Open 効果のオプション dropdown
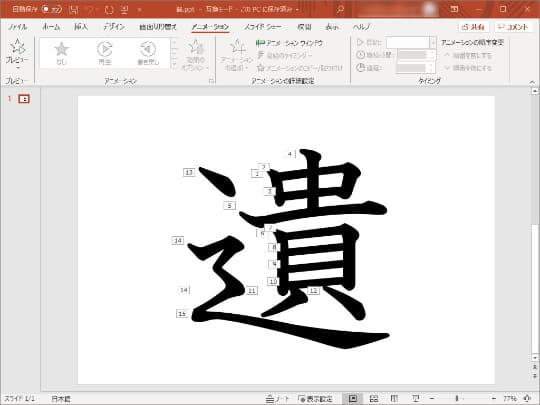The height and width of the screenshot is (405, 540). coord(195,55)
